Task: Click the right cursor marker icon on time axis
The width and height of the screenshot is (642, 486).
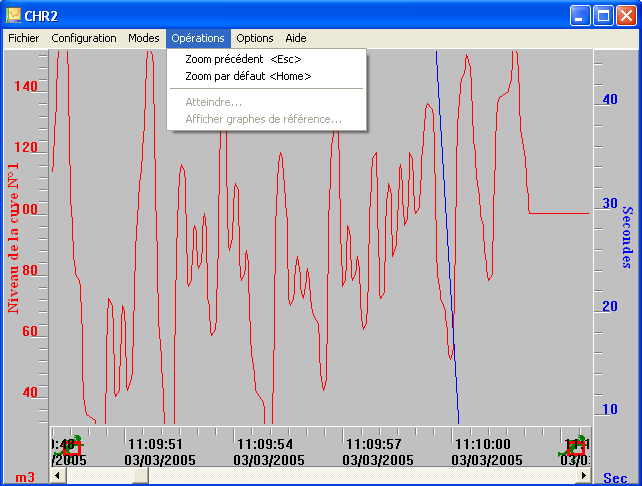Action: (x=574, y=446)
